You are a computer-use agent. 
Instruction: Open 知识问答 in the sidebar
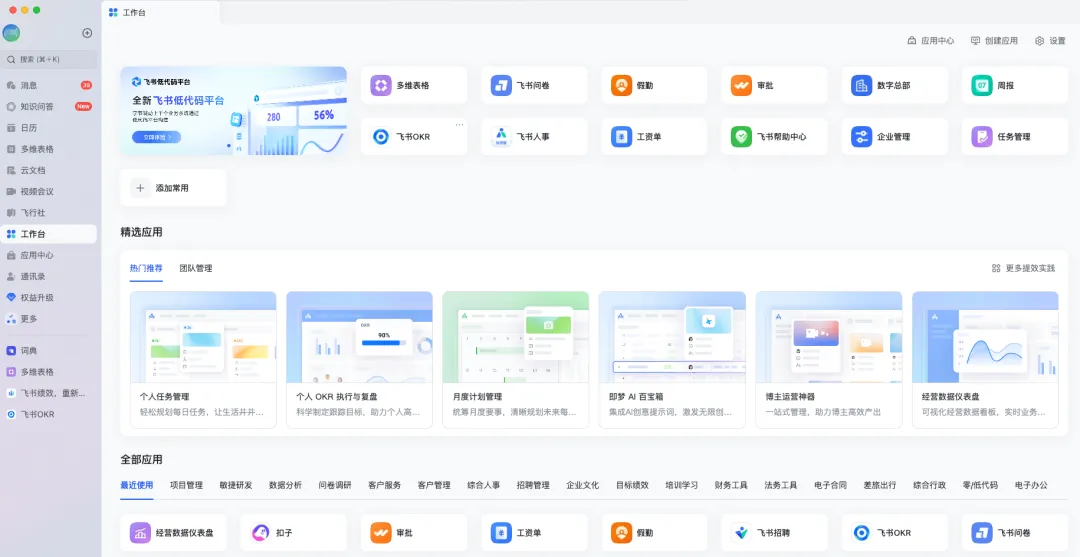pyautogui.click(x=48, y=107)
